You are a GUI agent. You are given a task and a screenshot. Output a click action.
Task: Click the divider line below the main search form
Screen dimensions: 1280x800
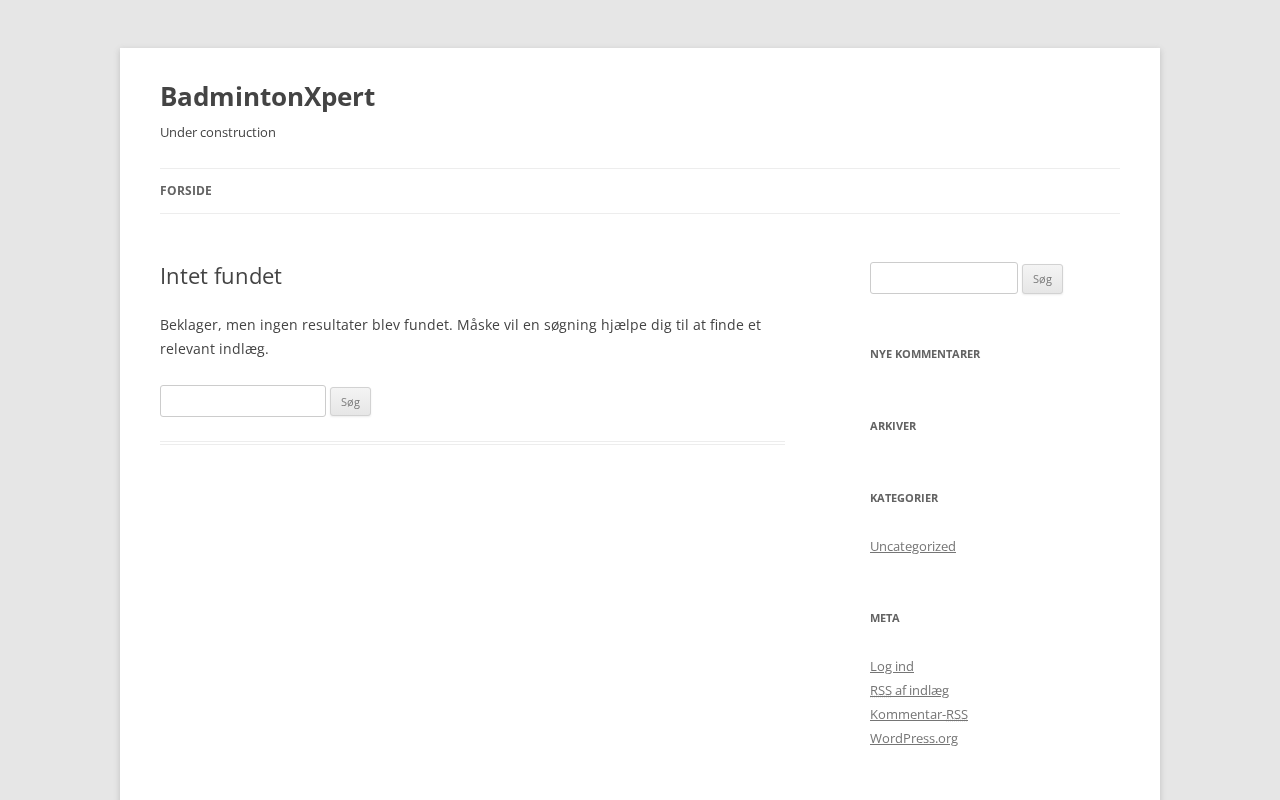tap(472, 442)
